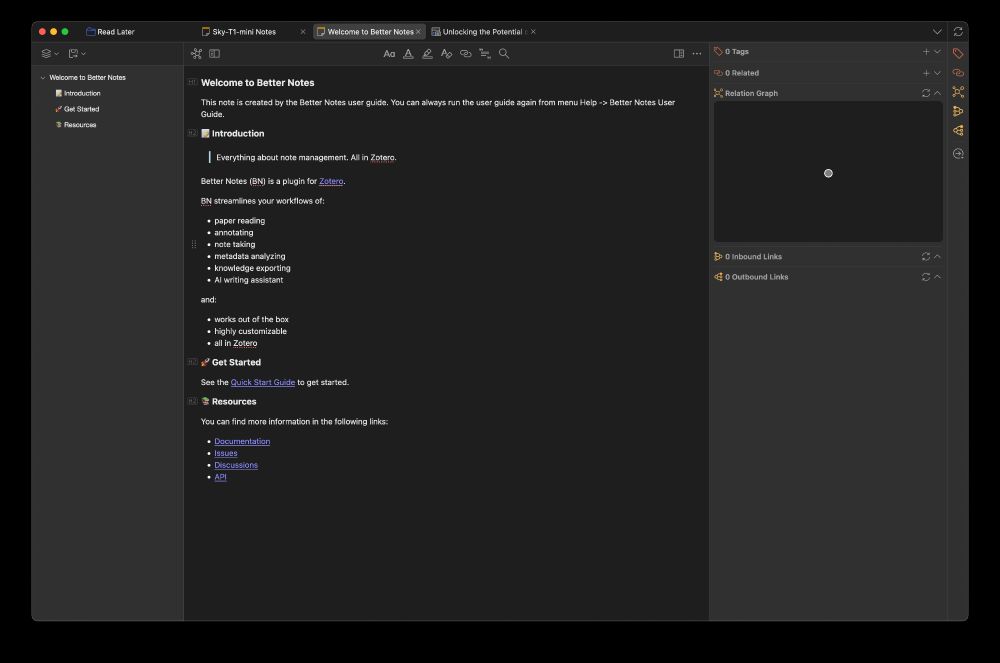This screenshot has width=1000, height=663.
Task: Clear formatting with the eraser A icon
Action: coord(446,54)
